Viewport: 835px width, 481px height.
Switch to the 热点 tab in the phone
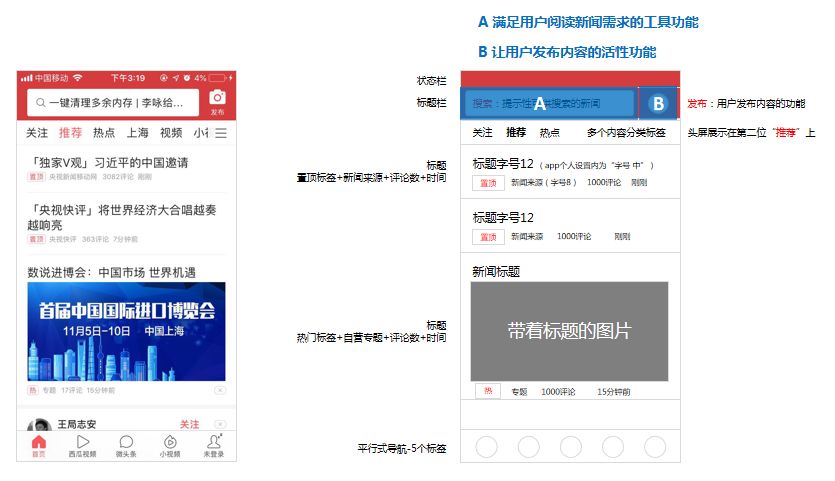(x=104, y=133)
